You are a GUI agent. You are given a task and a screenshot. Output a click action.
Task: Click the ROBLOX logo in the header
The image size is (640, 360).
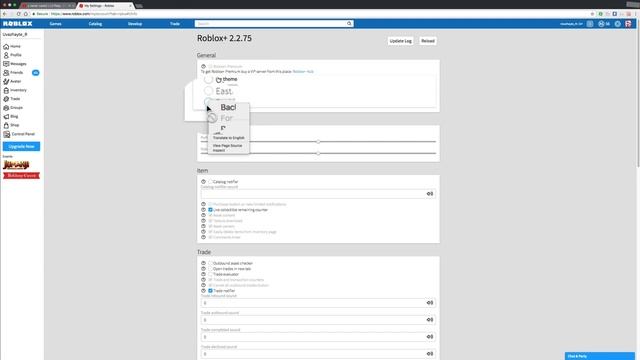[x=18, y=24]
